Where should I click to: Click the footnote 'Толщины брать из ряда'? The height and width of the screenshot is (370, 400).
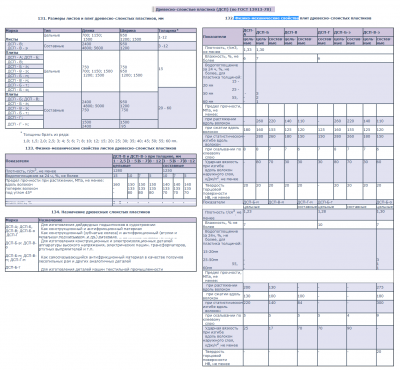[45, 135]
